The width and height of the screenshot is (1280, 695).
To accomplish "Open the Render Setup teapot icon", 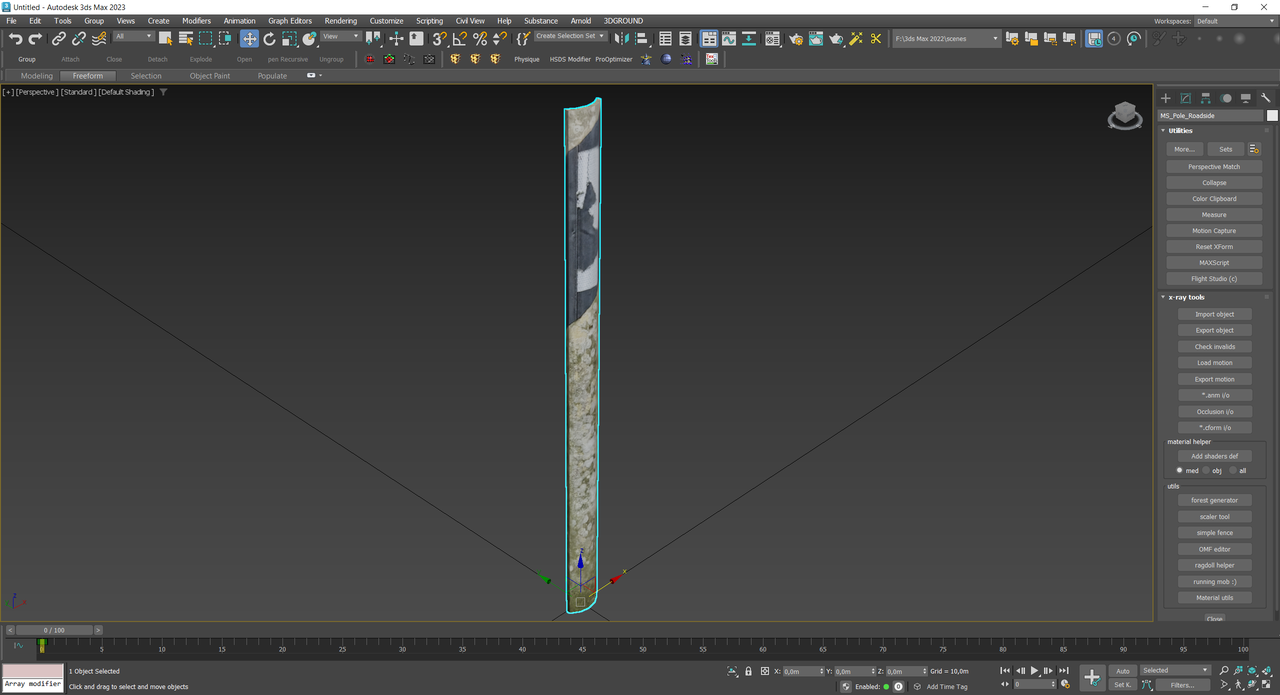I will 795,39.
